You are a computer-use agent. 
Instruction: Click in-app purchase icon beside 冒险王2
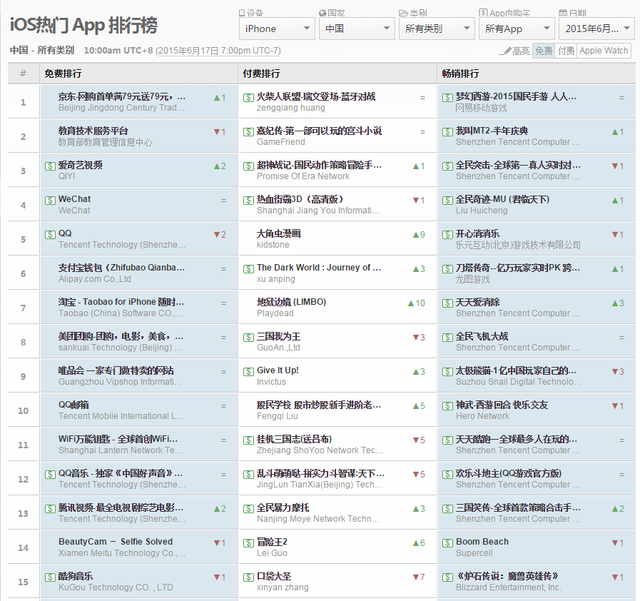(x=248, y=543)
